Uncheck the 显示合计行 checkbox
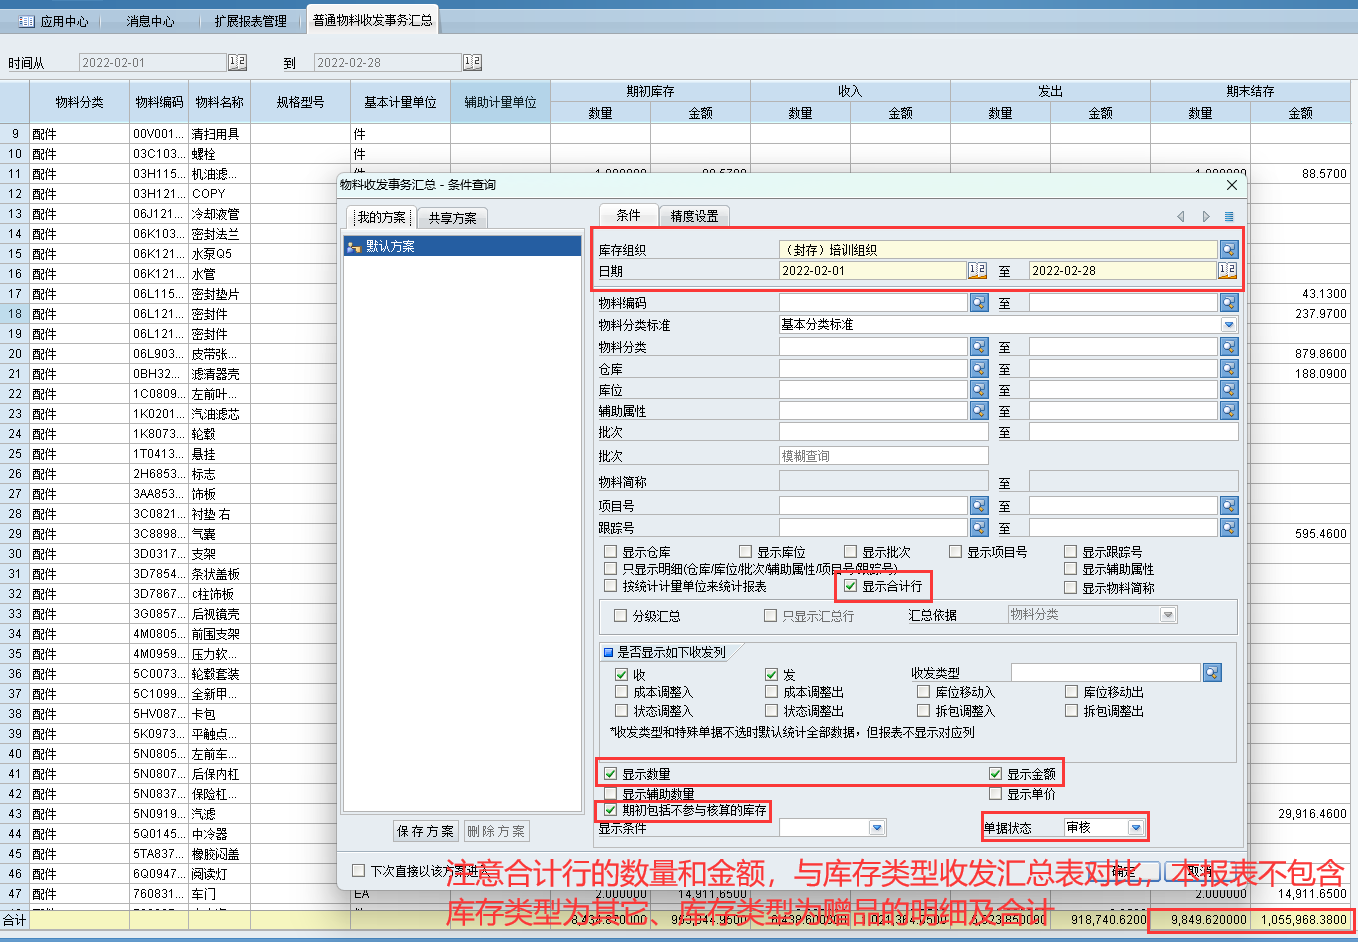1358x942 pixels. point(851,586)
